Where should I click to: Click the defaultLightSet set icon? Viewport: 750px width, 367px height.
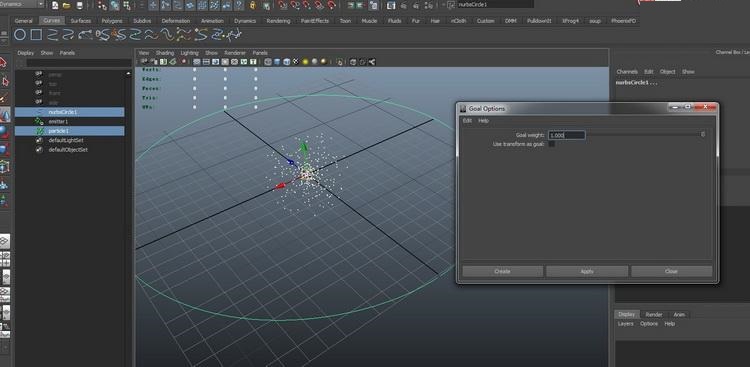point(40,140)
